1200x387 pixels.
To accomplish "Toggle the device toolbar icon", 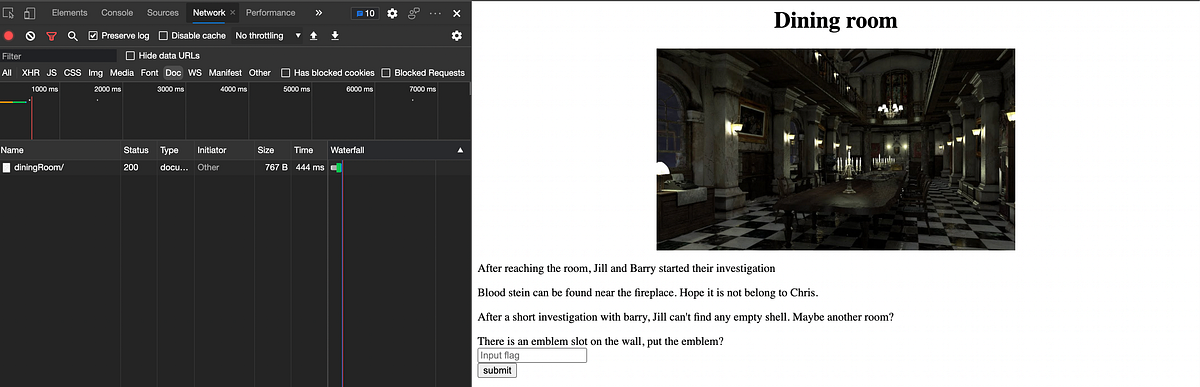I will [30, 13].
